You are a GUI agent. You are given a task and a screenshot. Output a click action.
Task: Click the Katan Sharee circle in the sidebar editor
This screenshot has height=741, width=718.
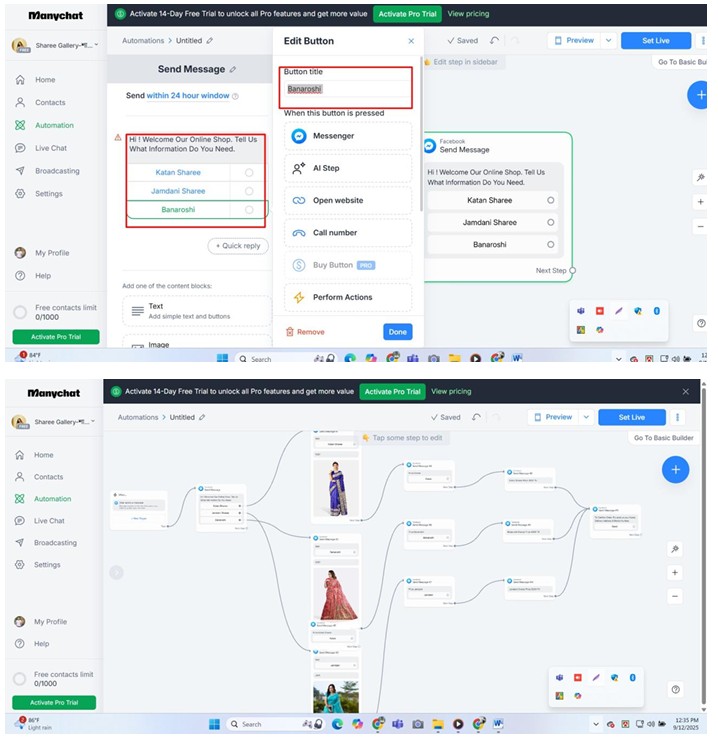point(249,173)
